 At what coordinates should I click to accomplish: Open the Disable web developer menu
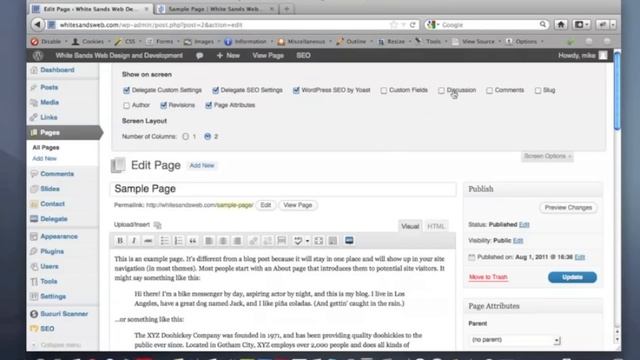[x=49, y=42]
